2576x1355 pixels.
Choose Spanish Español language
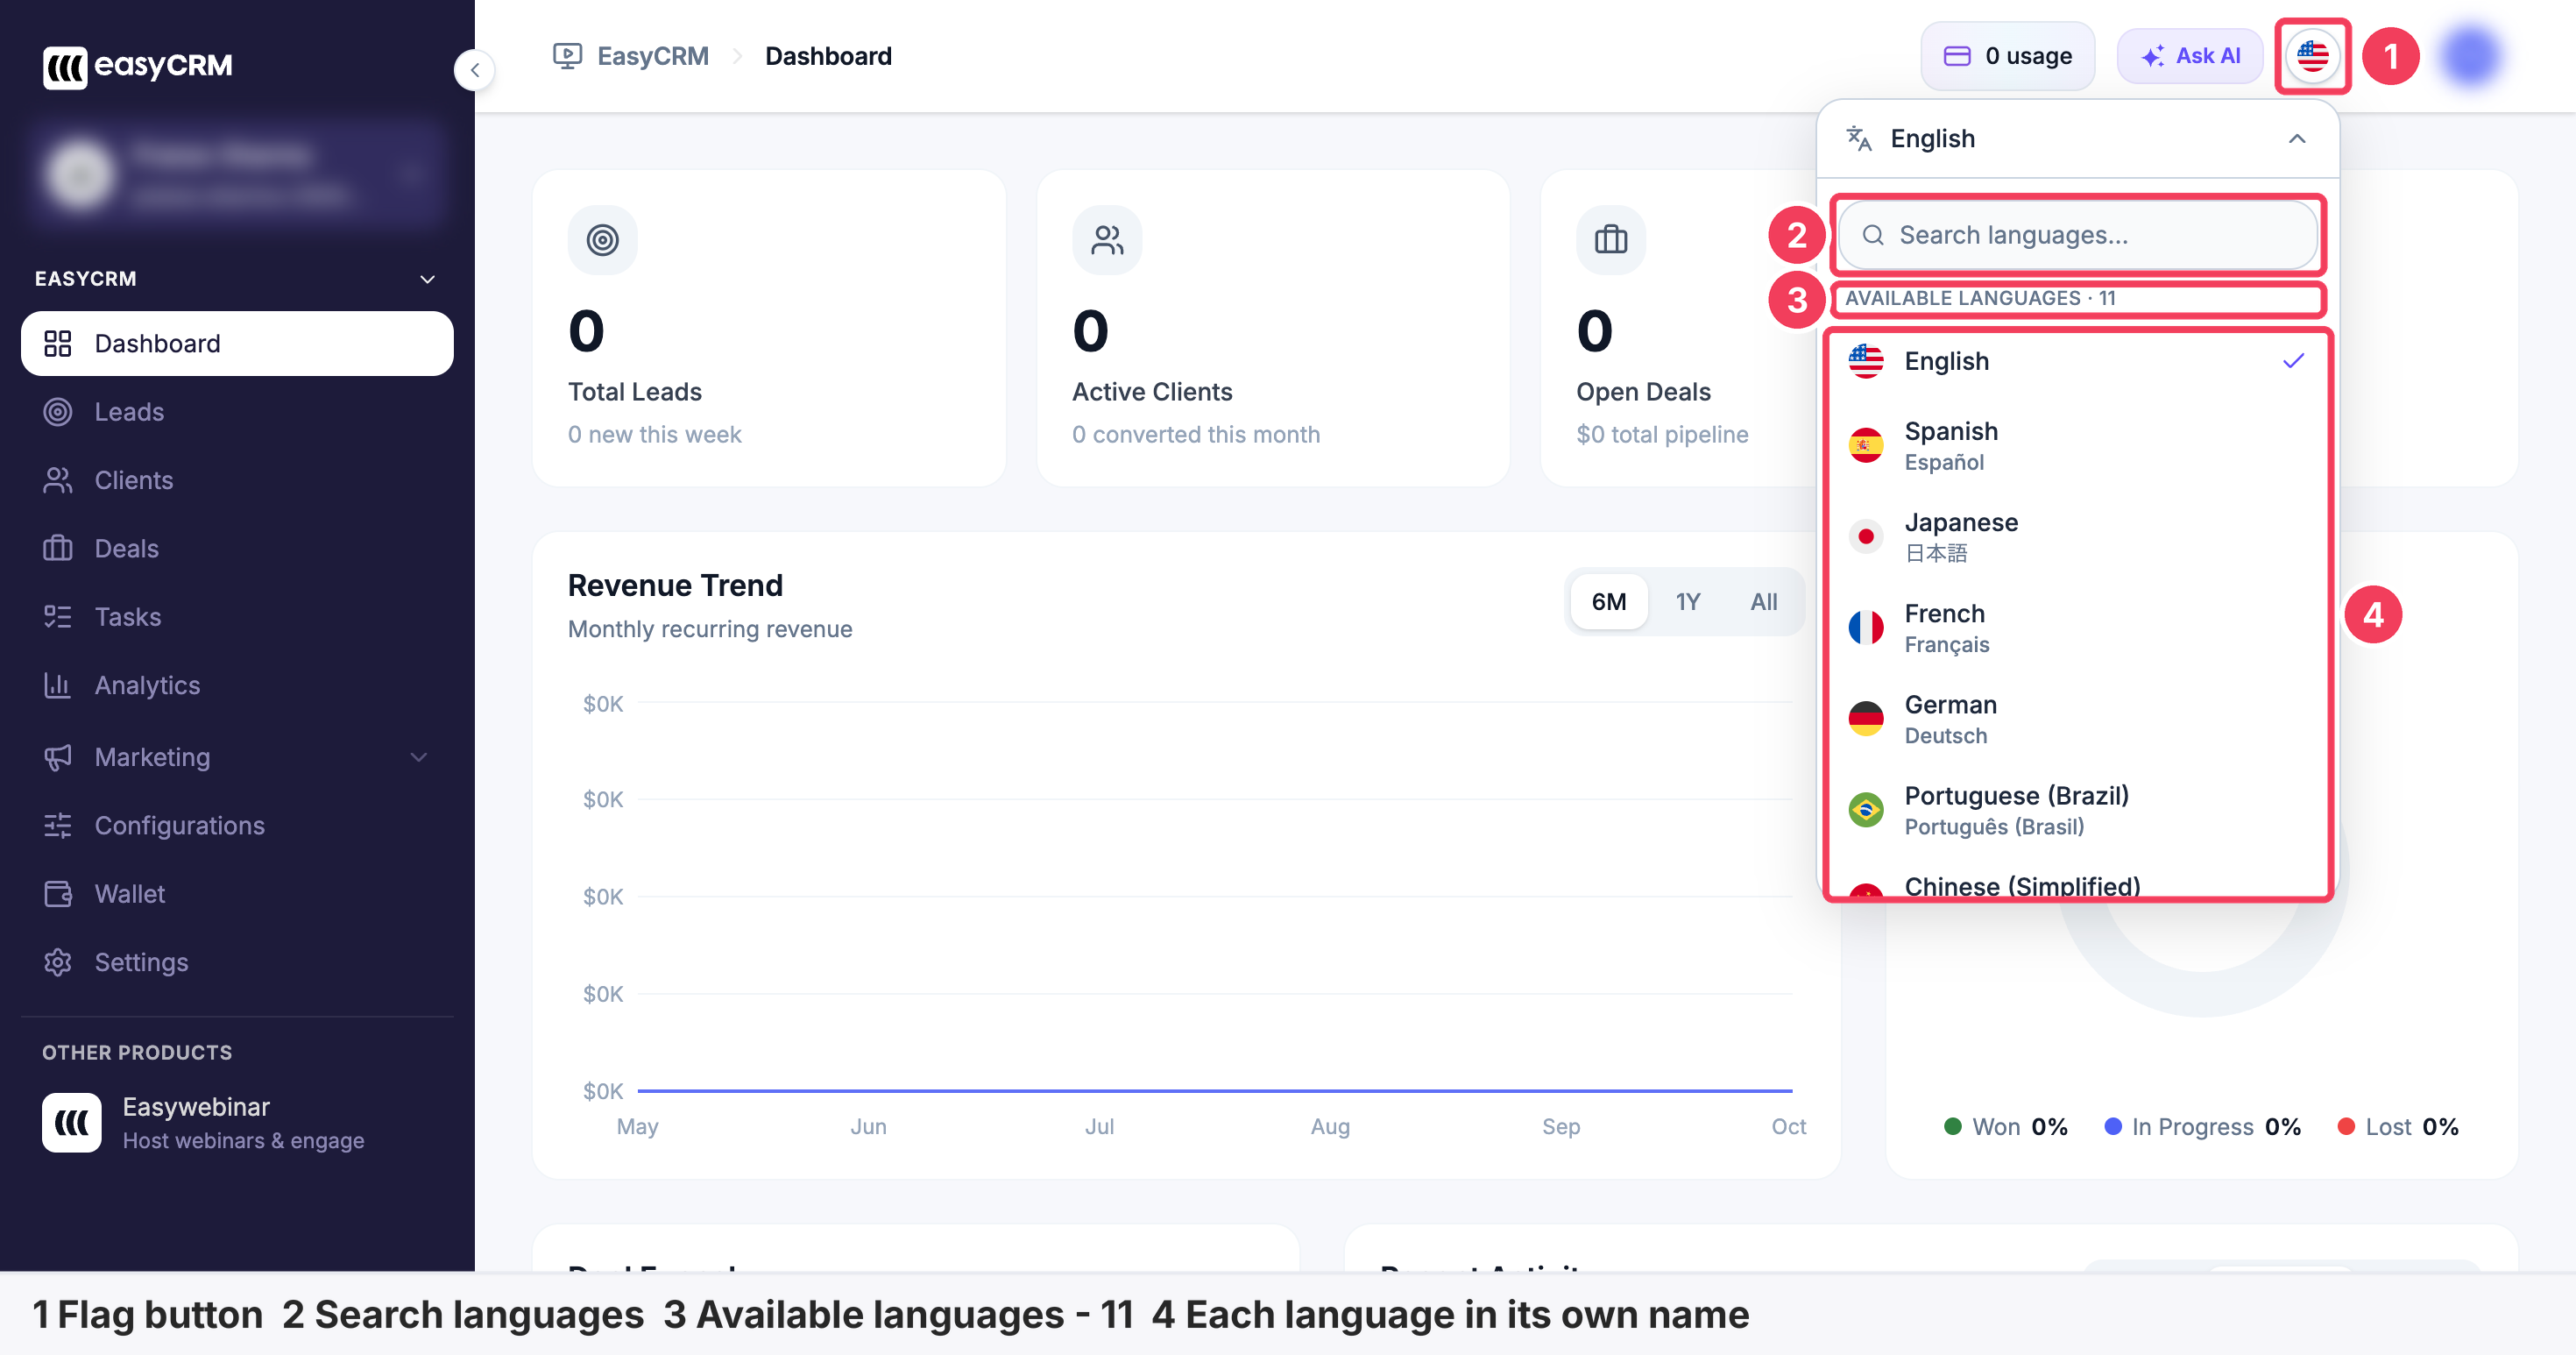pyautogui.click(x=2077, y=446)
